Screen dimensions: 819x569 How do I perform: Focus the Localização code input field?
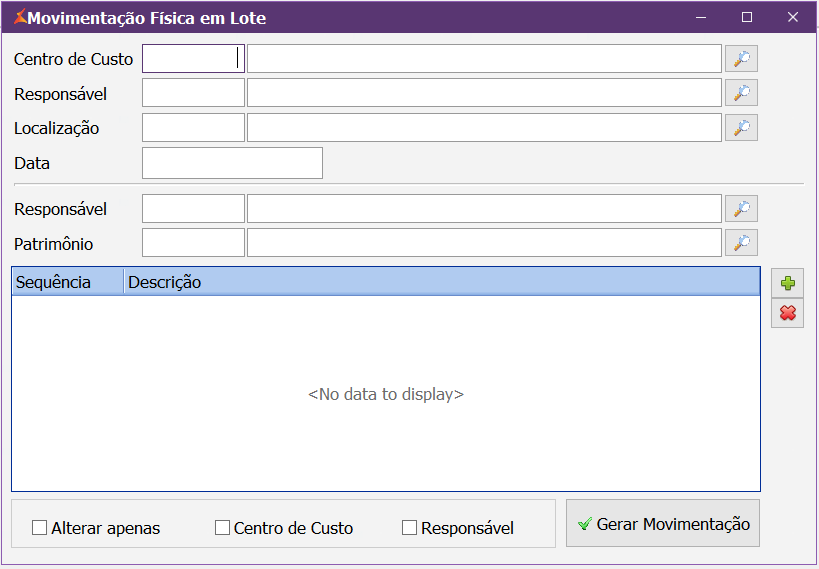click(193, 128)
